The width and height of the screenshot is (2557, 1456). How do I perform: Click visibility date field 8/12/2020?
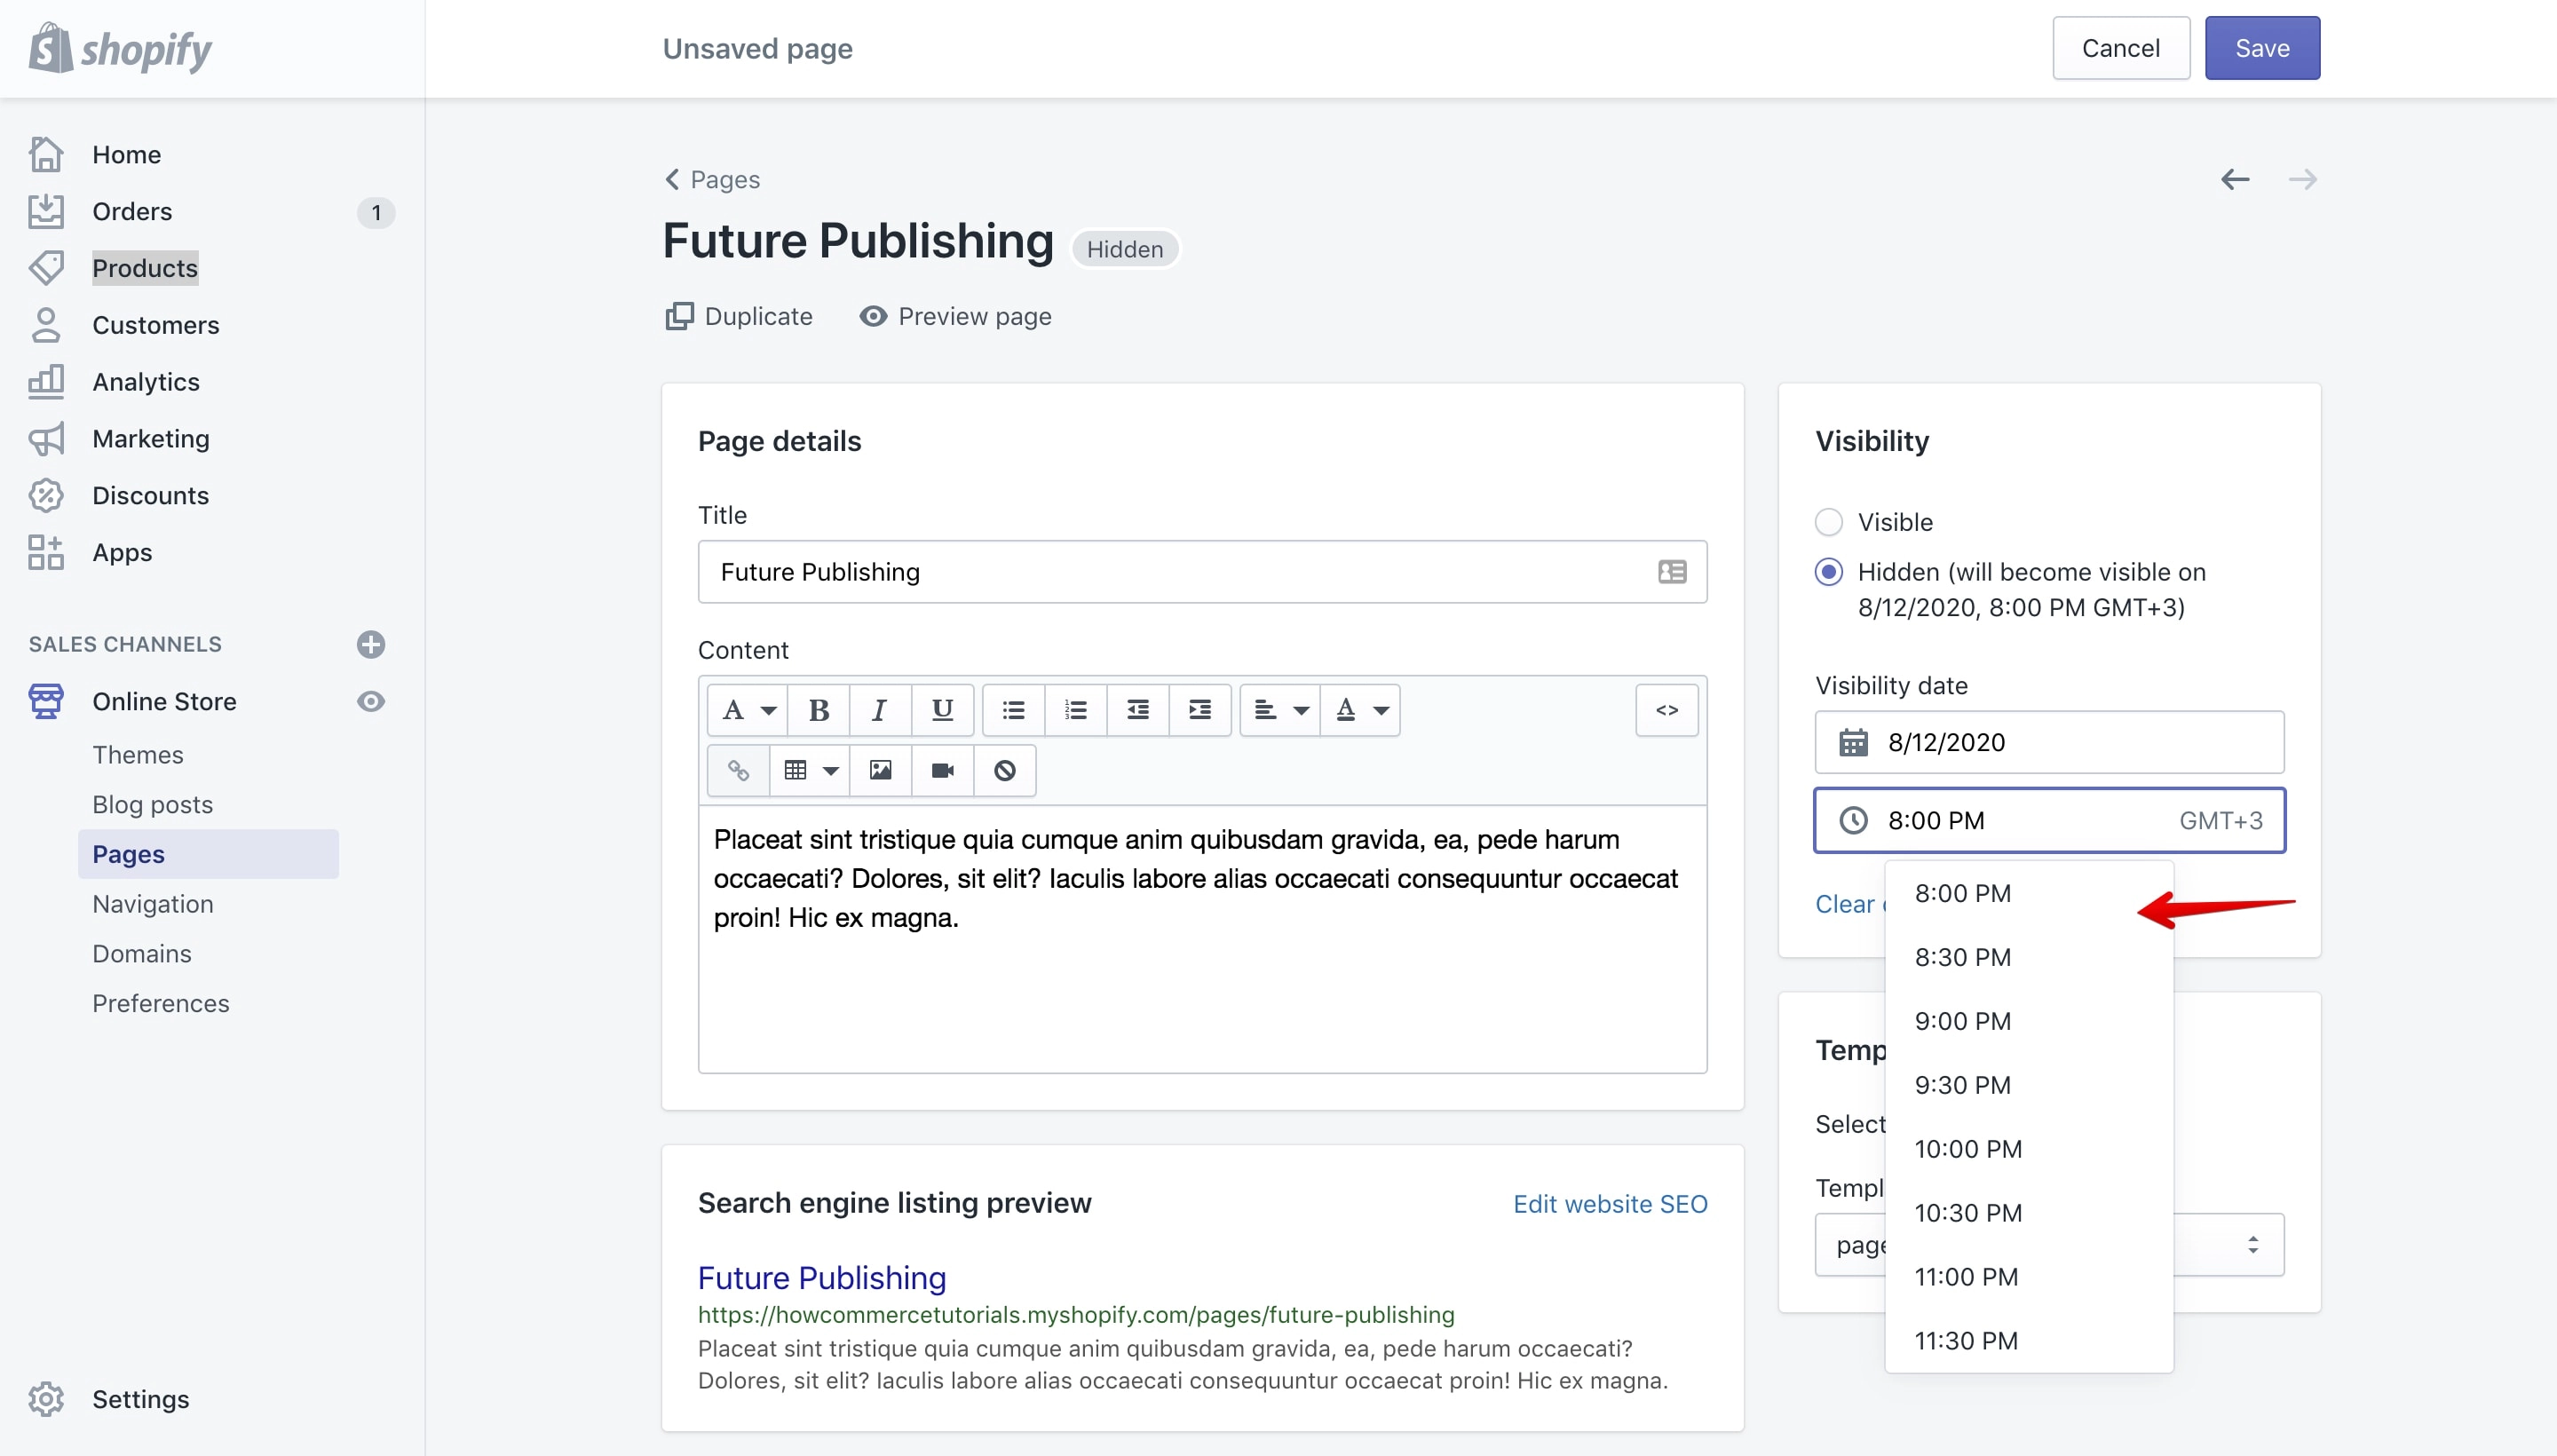click(x=2049, y=742)
